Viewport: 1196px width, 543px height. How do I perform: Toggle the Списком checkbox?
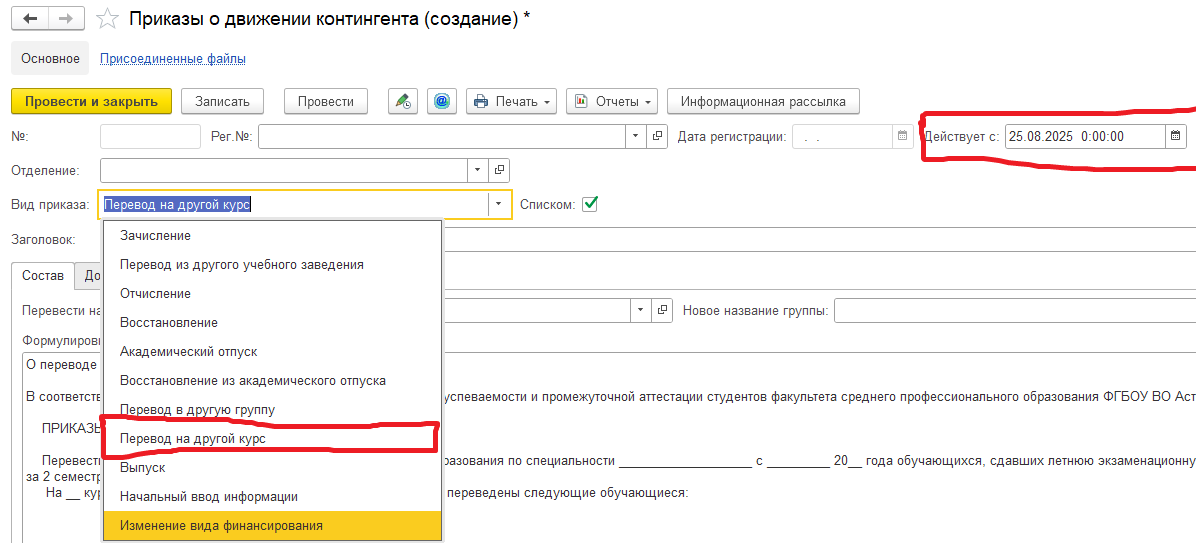[x=590, y=204]
